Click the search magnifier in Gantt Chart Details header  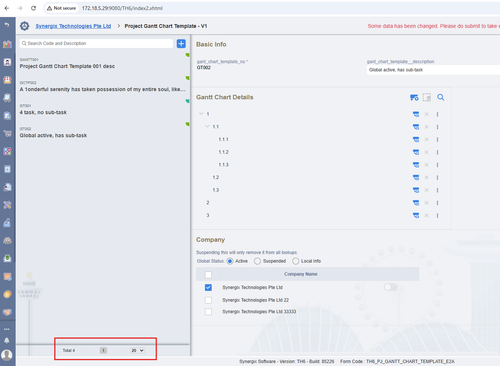[x=441, y=97]
